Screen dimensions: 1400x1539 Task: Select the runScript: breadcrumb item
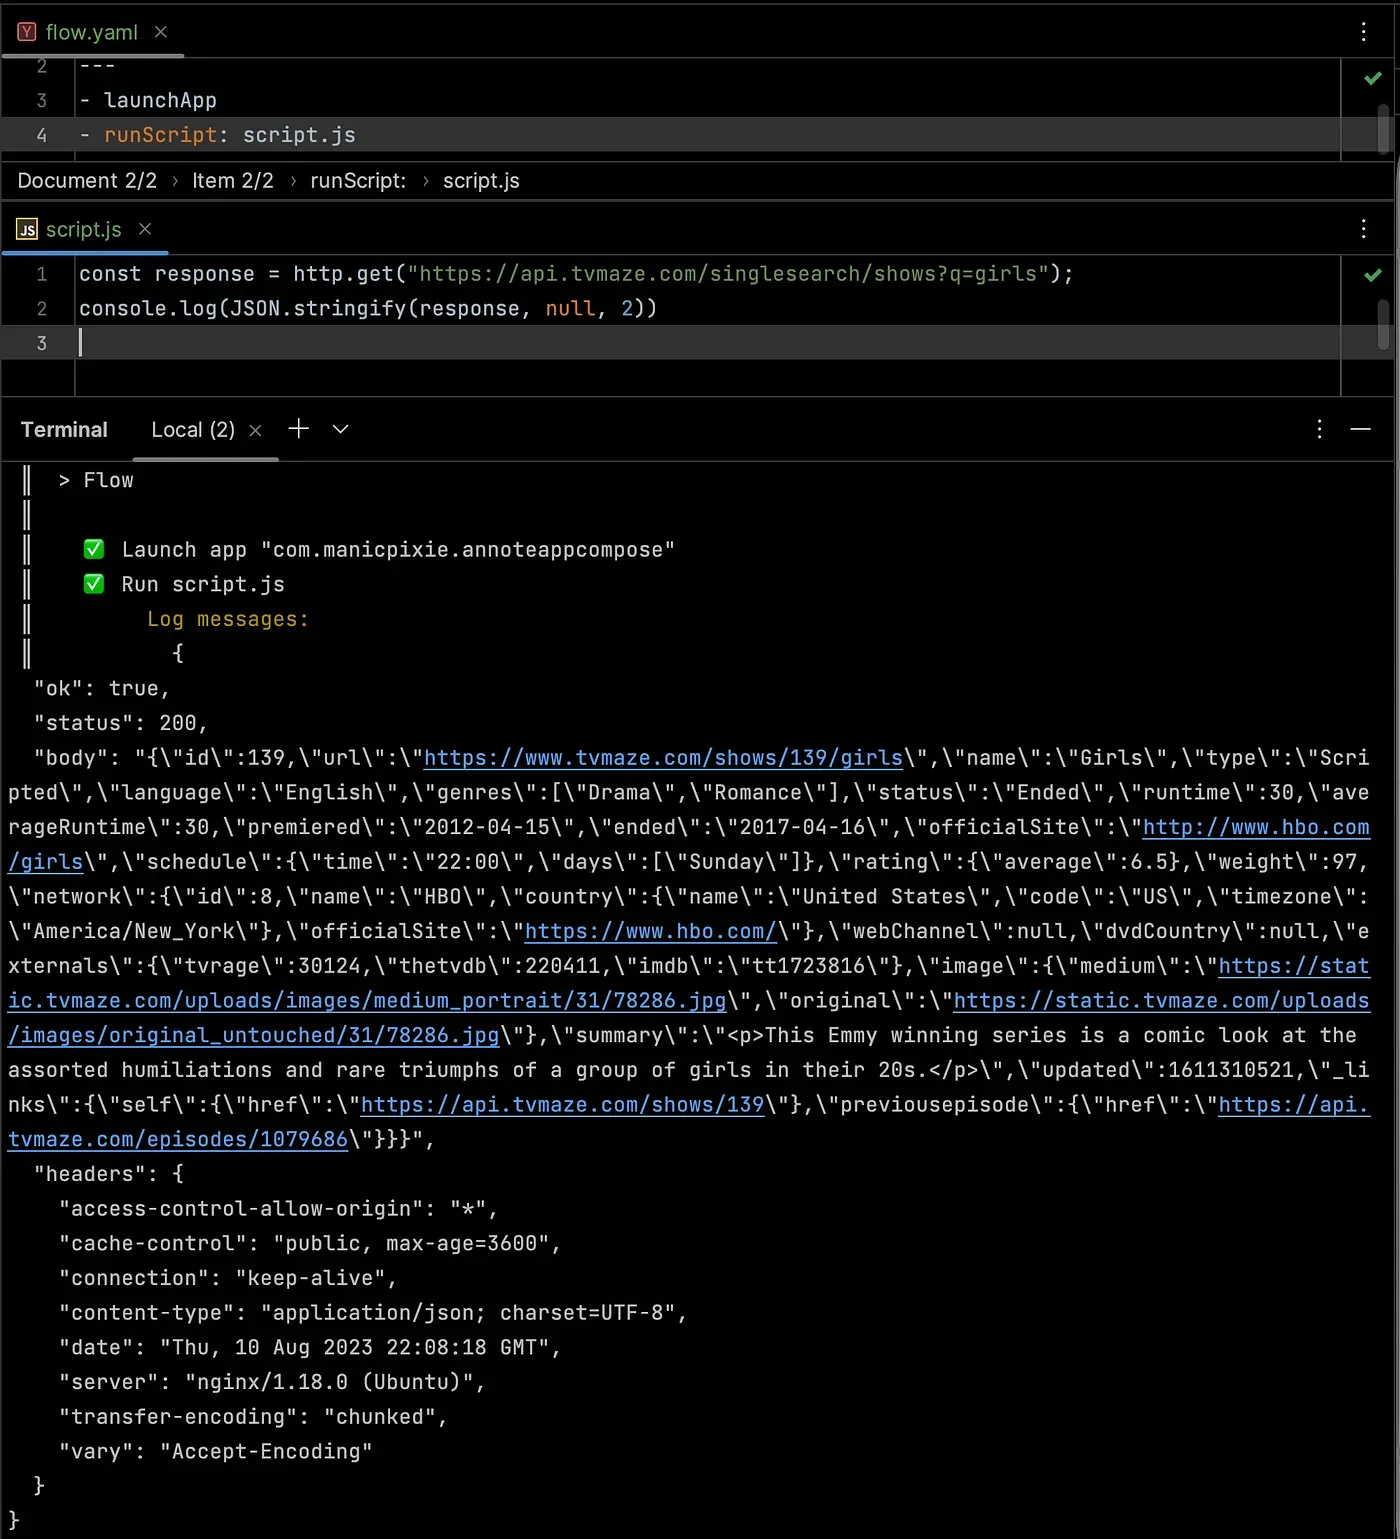358,181
